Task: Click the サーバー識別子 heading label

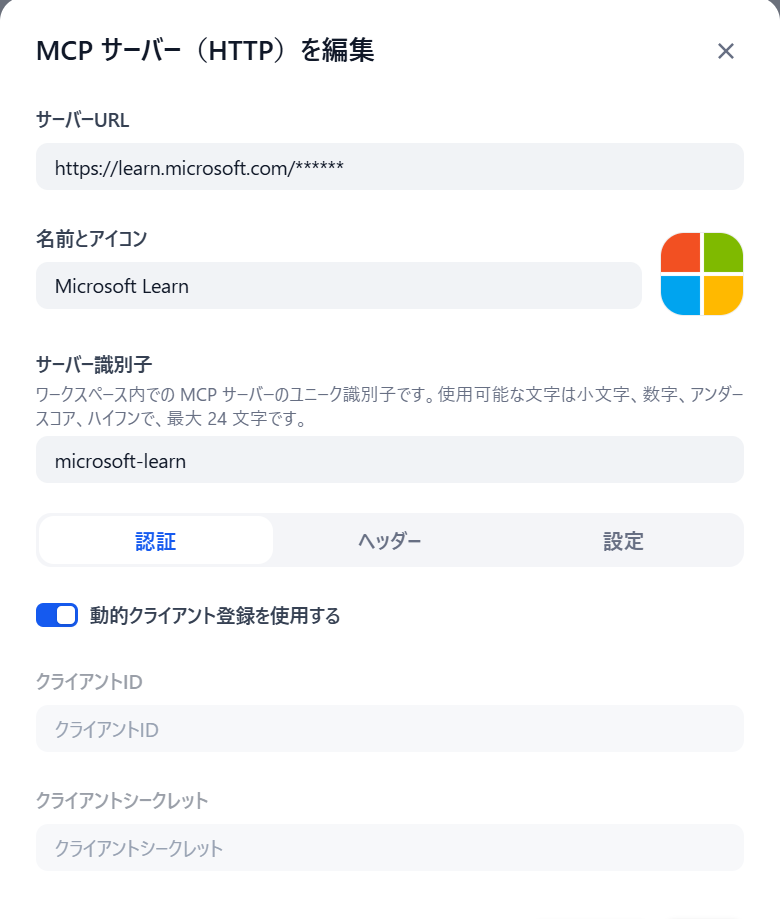Action: click(93, 363)
